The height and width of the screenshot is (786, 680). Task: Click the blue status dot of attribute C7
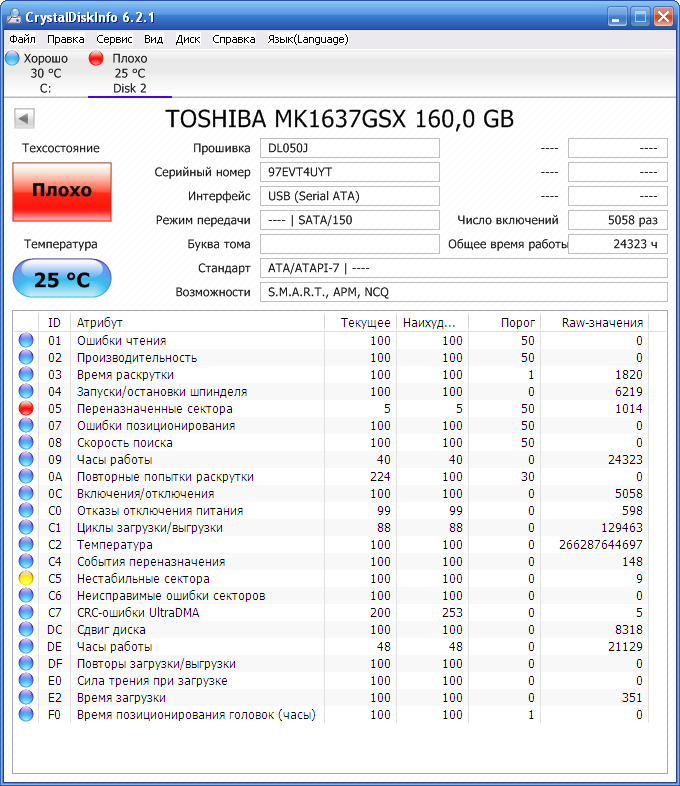tap(26, 612)
